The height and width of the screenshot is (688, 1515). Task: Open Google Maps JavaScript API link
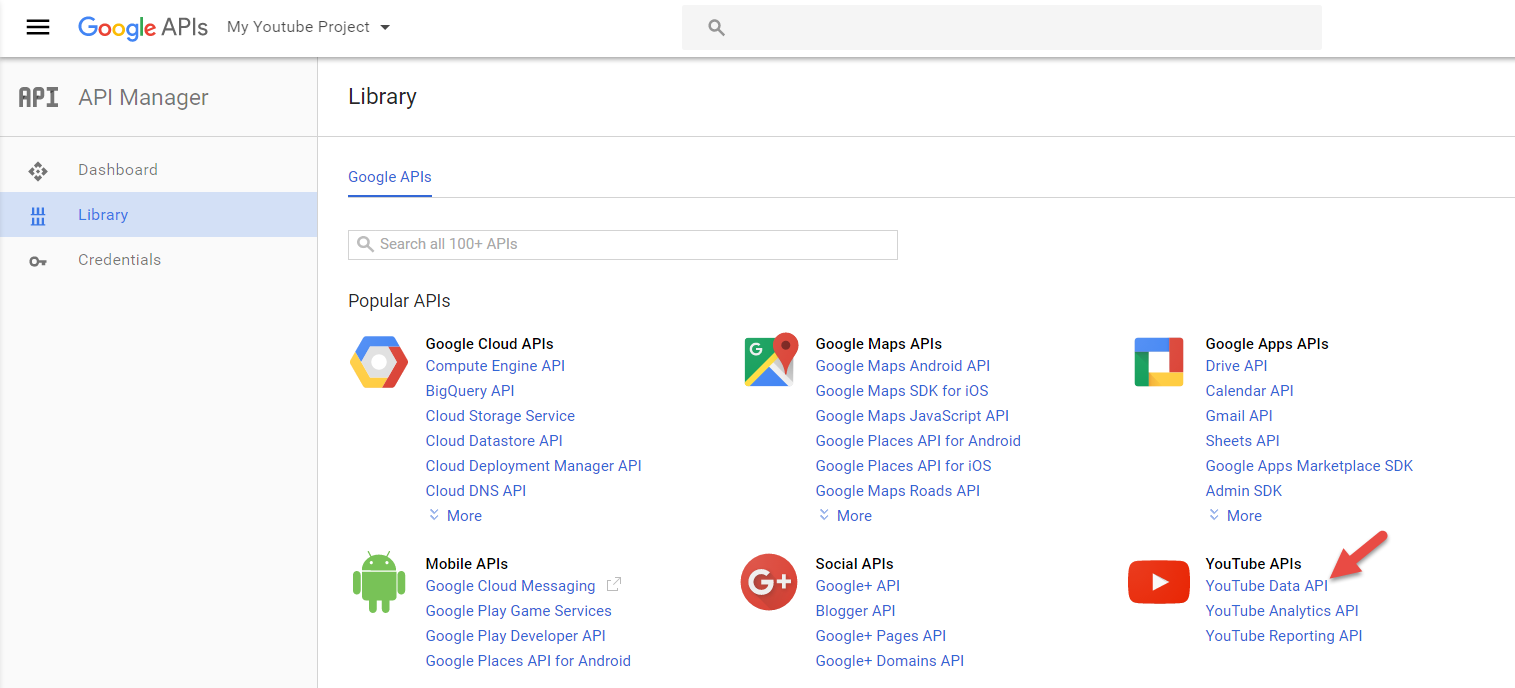coord(913,416)
